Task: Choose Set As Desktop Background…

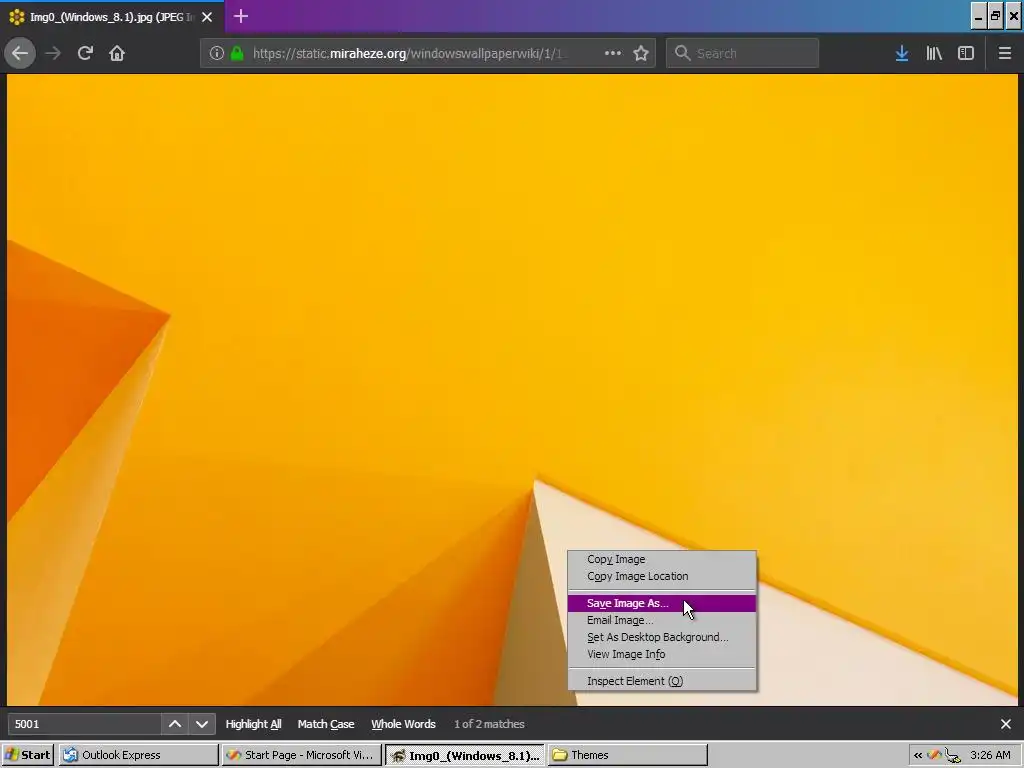Action: (662, 637)
